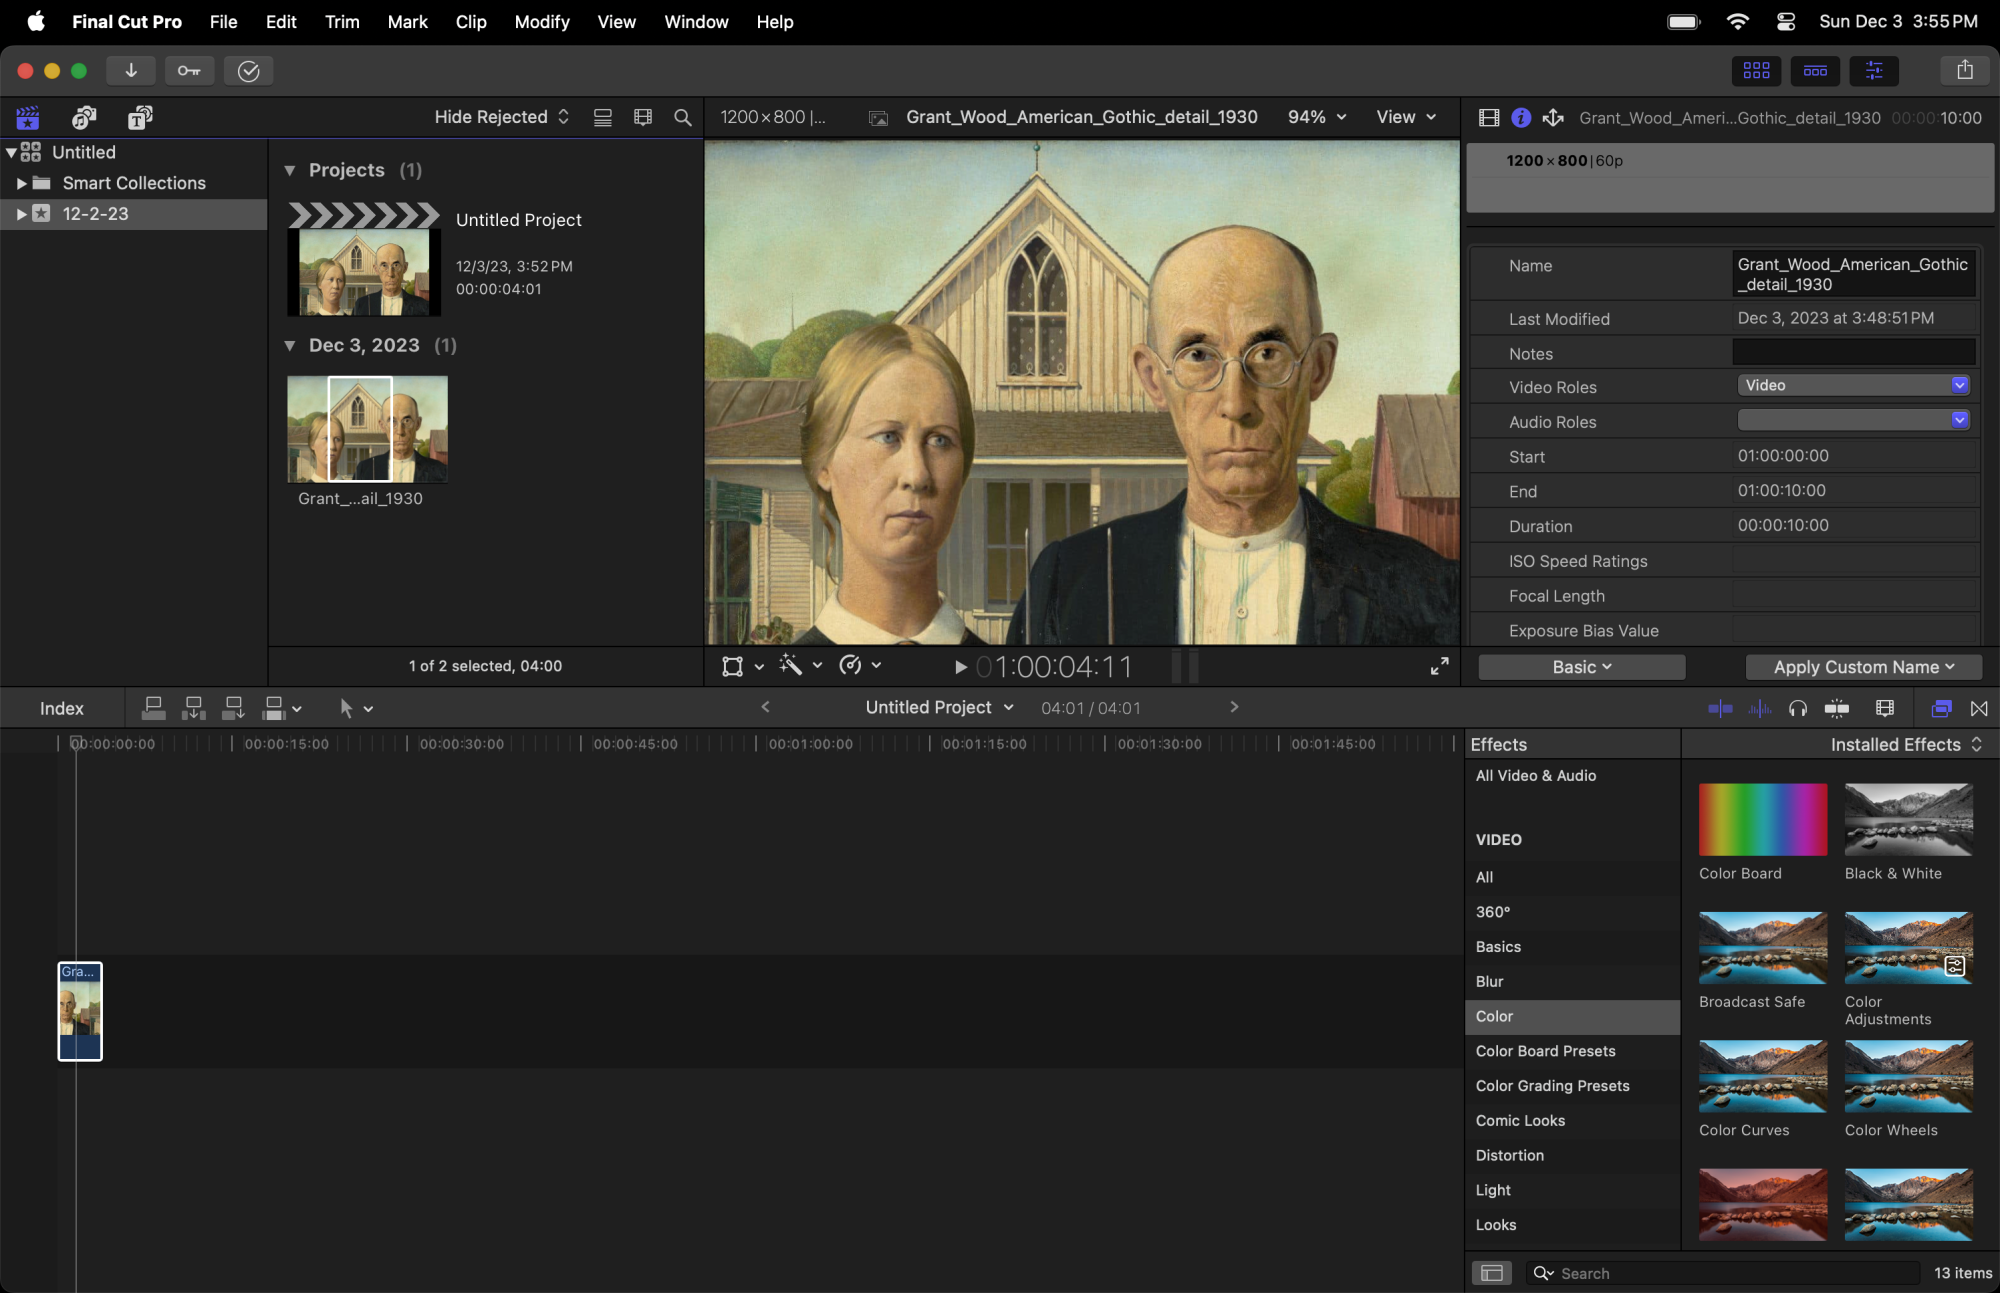The height and width of the screenshot is (1293, 2000).
Task: Click the insert clip icon
Action: (x=194, y=708)
